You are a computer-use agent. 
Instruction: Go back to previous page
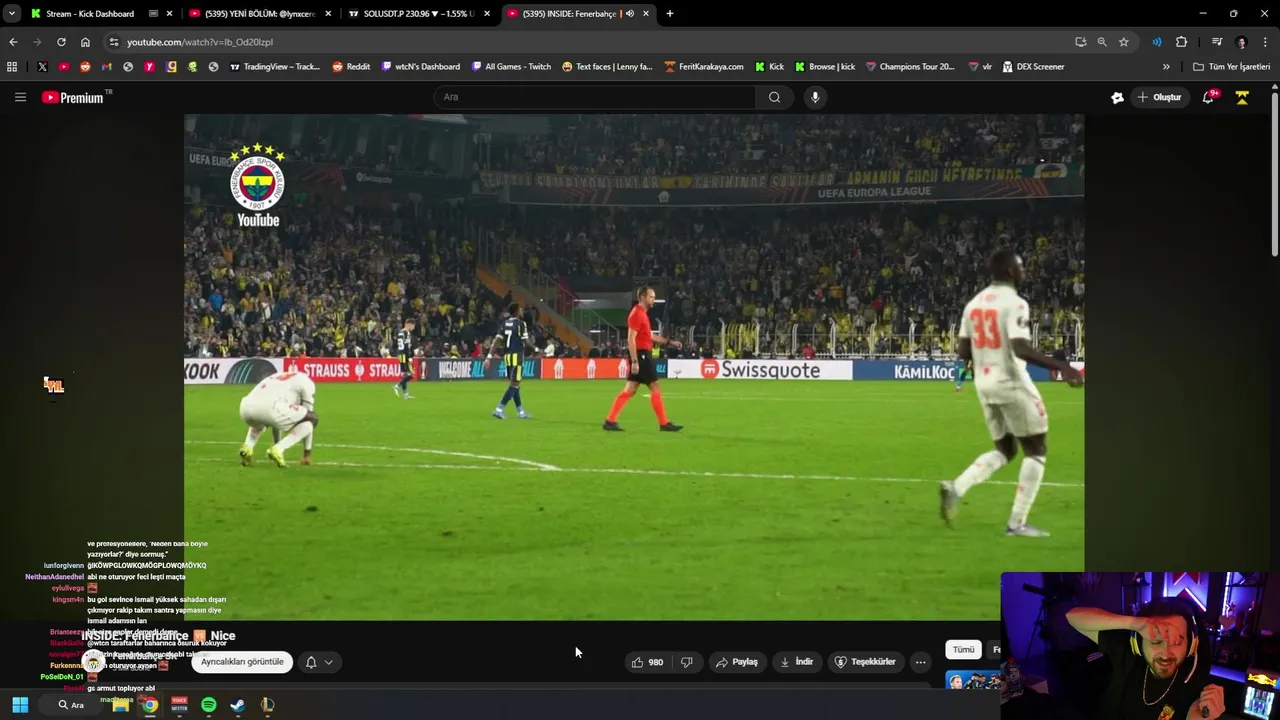13,42
